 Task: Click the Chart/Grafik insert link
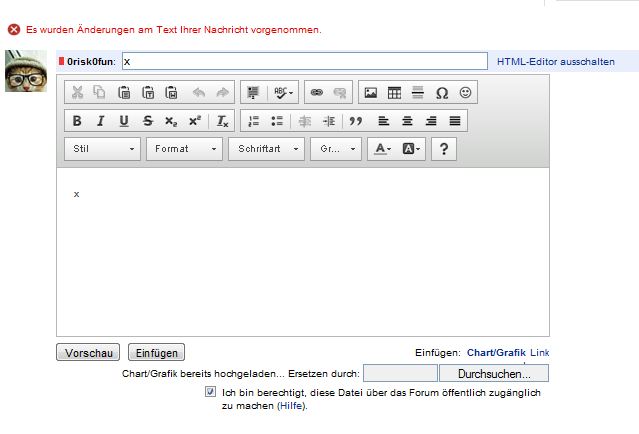point(496,352)
